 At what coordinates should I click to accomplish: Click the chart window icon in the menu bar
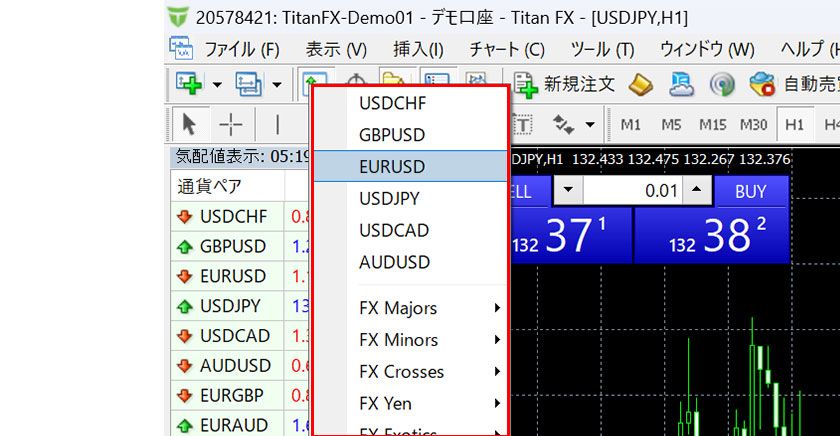[181, 48]
